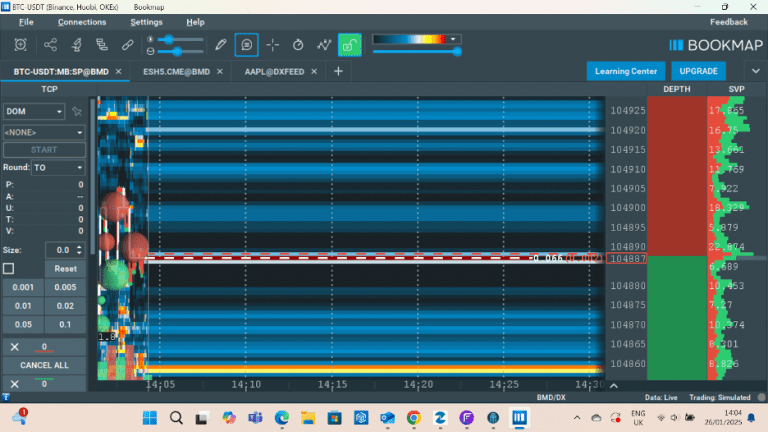Image resolution: width=768 pixels, height=432 pixels.
Task: Toggle the chat notes icon
Action: click(246, 45)
